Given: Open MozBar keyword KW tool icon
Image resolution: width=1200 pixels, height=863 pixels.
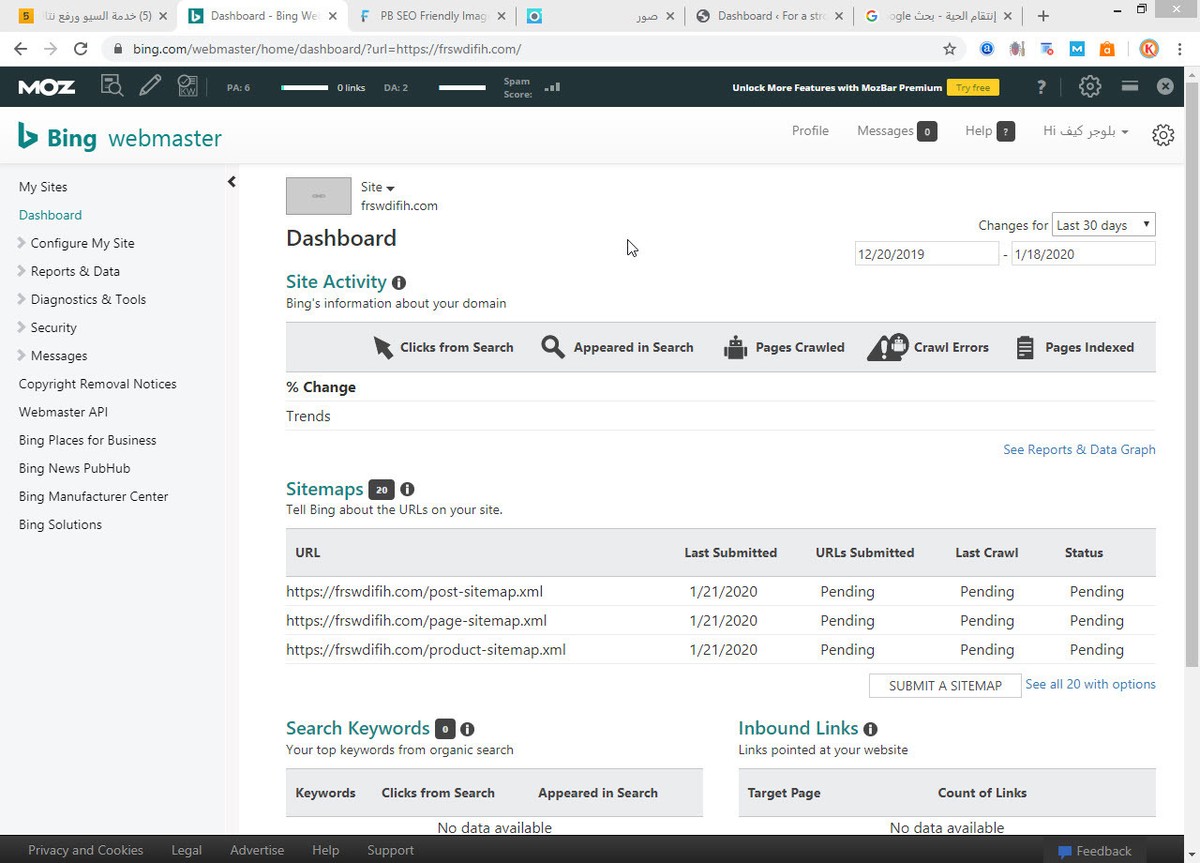Looking at the screenshot, I should (188, 87).
